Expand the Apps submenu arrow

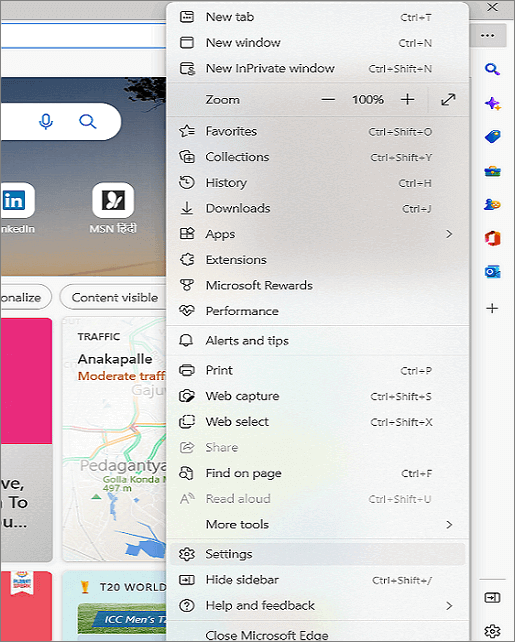pyautogui.click(x=449, y=234)
